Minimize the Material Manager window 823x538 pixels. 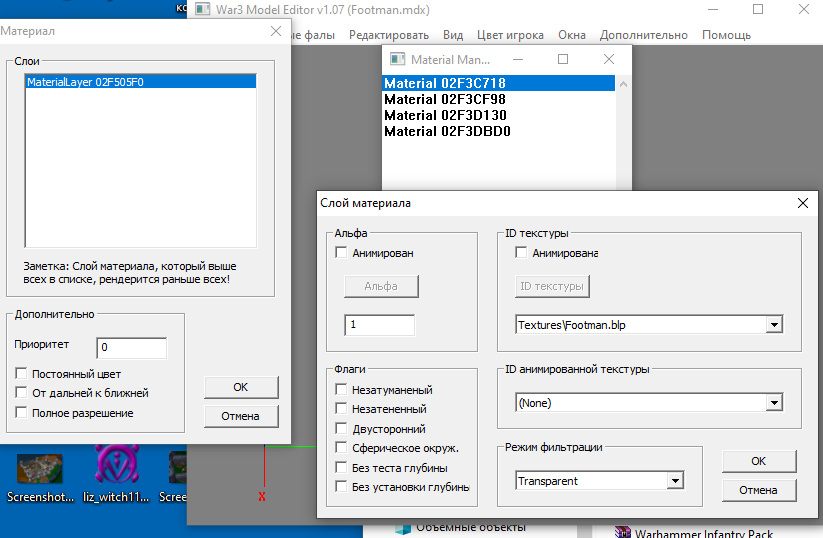518,59
